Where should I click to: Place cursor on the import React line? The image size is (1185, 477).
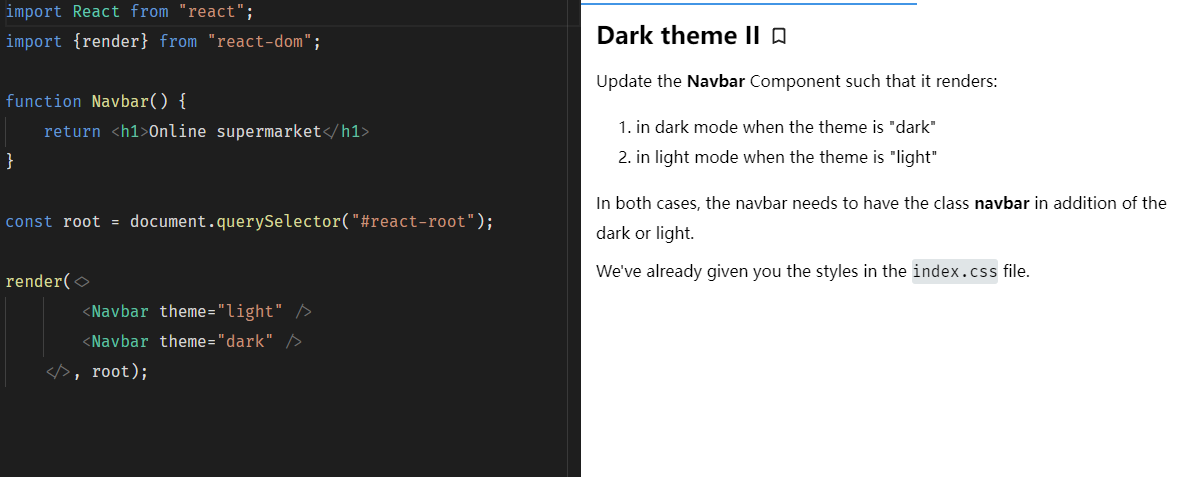tap(128, 12)
